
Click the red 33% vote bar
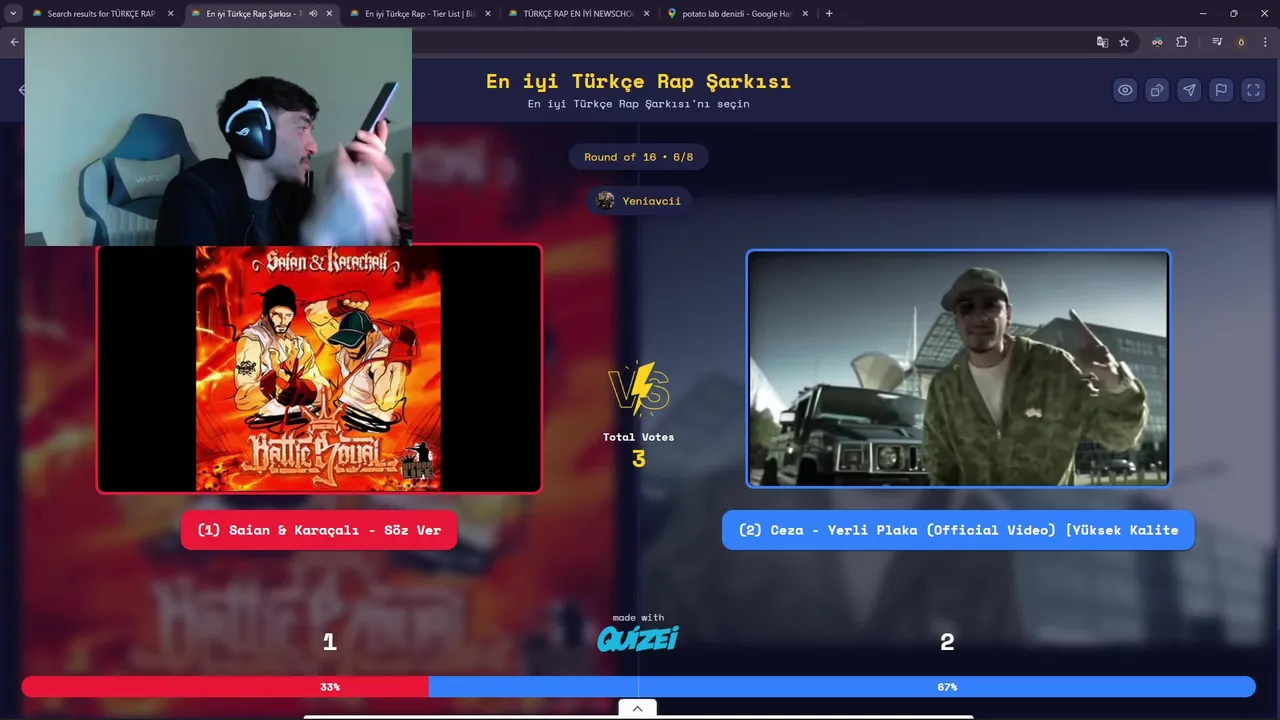pos(225,687)
